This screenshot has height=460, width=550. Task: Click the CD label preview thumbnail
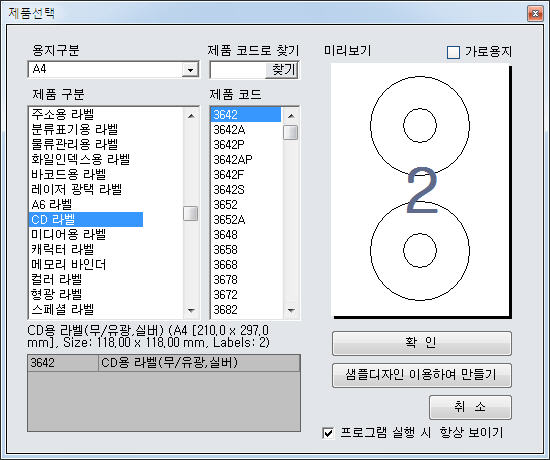click(420, 190)
